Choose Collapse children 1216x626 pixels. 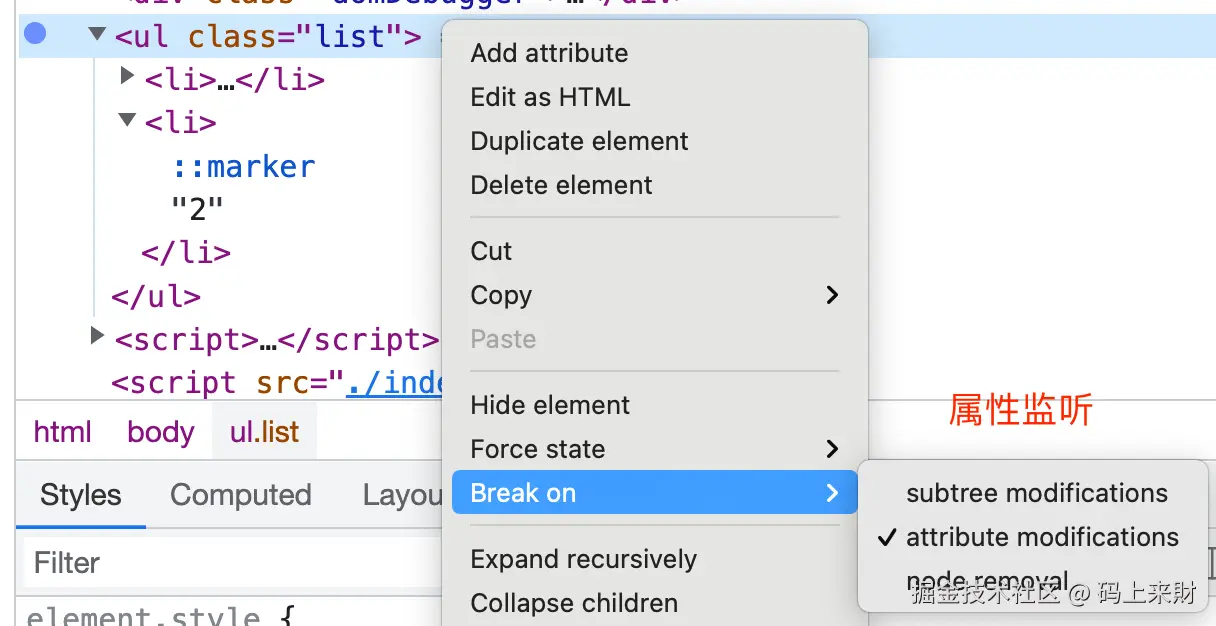574,603
